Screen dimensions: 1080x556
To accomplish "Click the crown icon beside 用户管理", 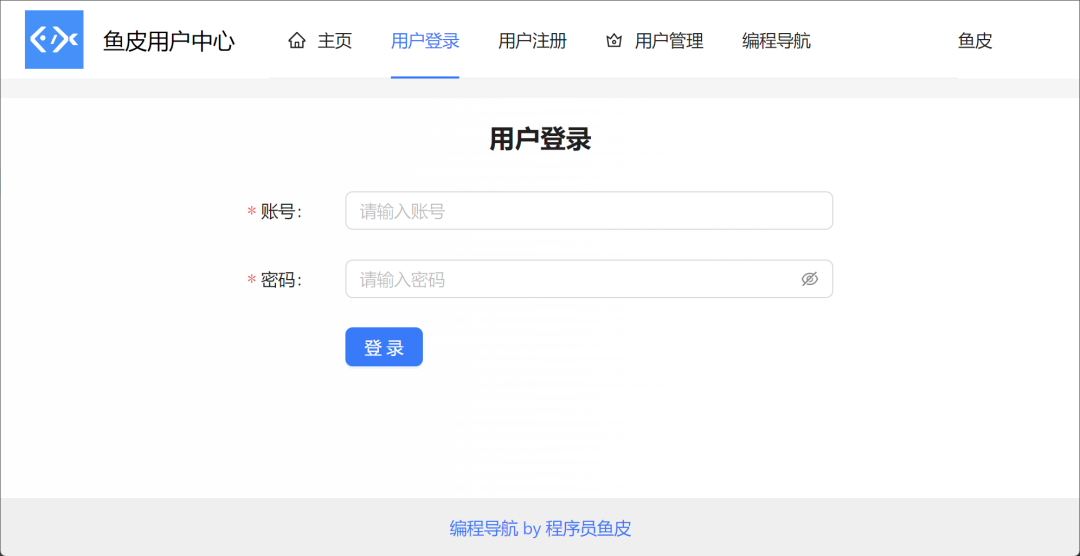I will pyautogui.click(x=614, y=41).
